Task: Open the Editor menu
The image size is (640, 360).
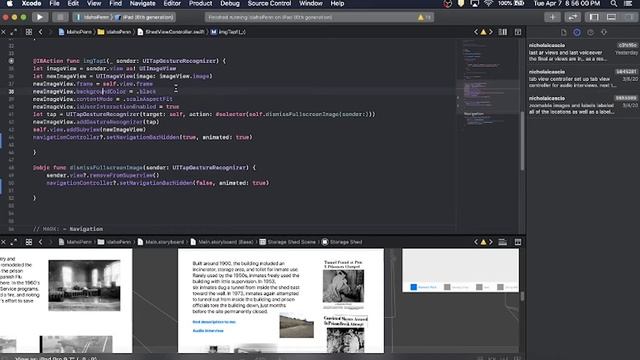Action: [x=172, y=3]
